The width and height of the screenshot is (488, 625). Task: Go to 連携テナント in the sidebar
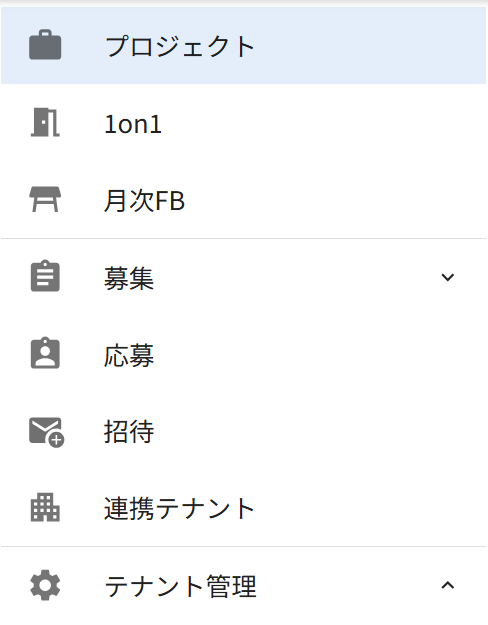179,508
